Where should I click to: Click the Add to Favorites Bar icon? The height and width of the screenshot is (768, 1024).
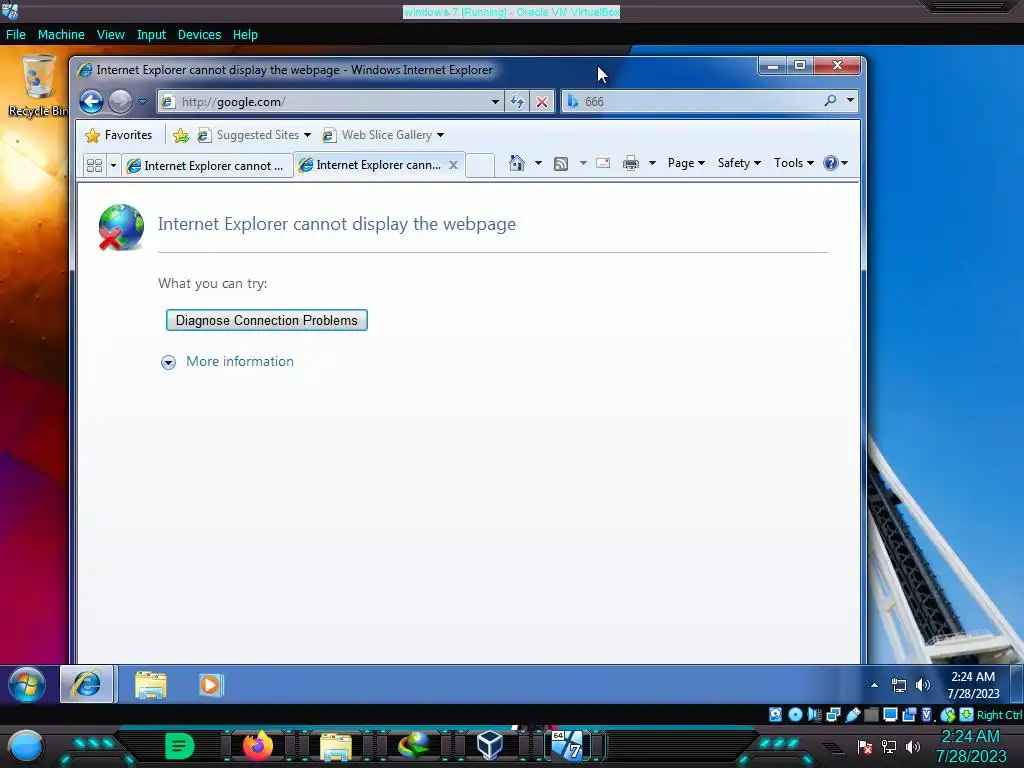[181, 135]
